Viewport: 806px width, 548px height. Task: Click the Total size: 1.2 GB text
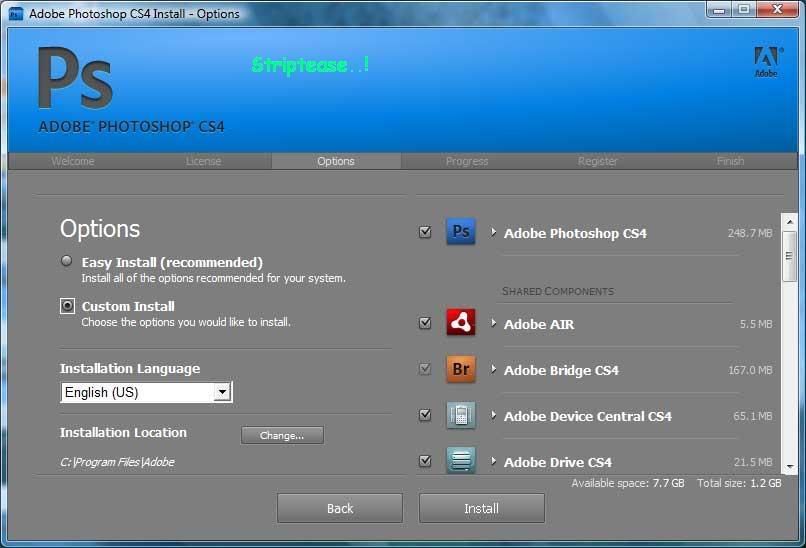point(739,483)
